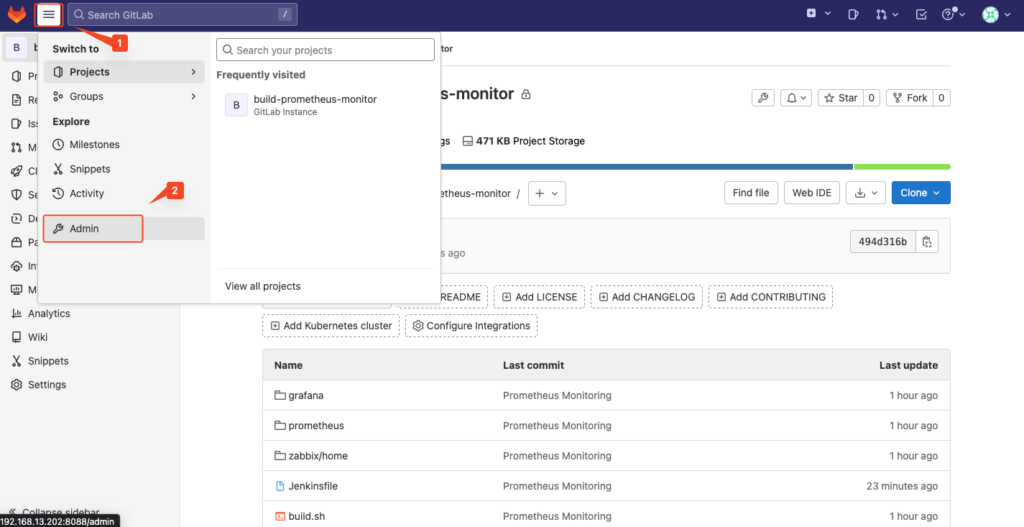This screenshot has height=527, width=1024.
Task: Open Milestones under Explore
Action: tap(124, 144)
